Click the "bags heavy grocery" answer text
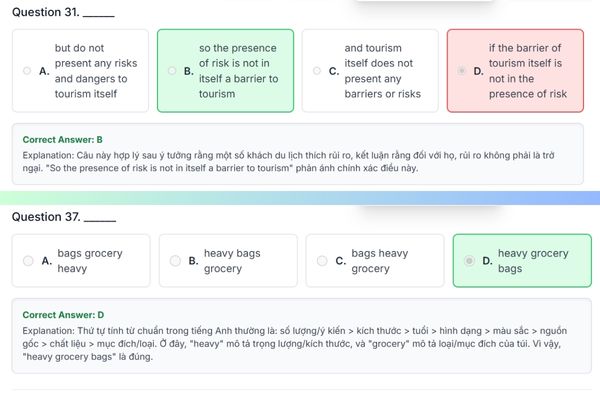Viewport: 600px width, 400px height. pos(379,261)
